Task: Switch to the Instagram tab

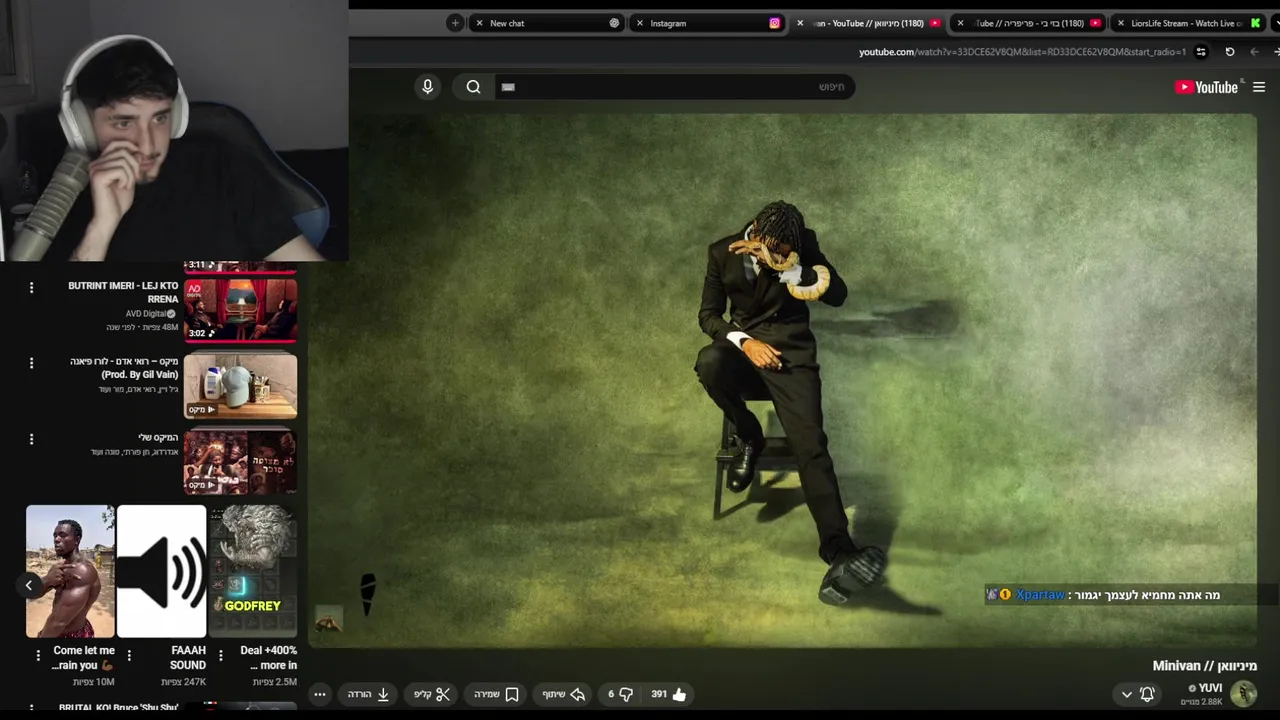Action: pyautogui.click(x=709, y=23)
